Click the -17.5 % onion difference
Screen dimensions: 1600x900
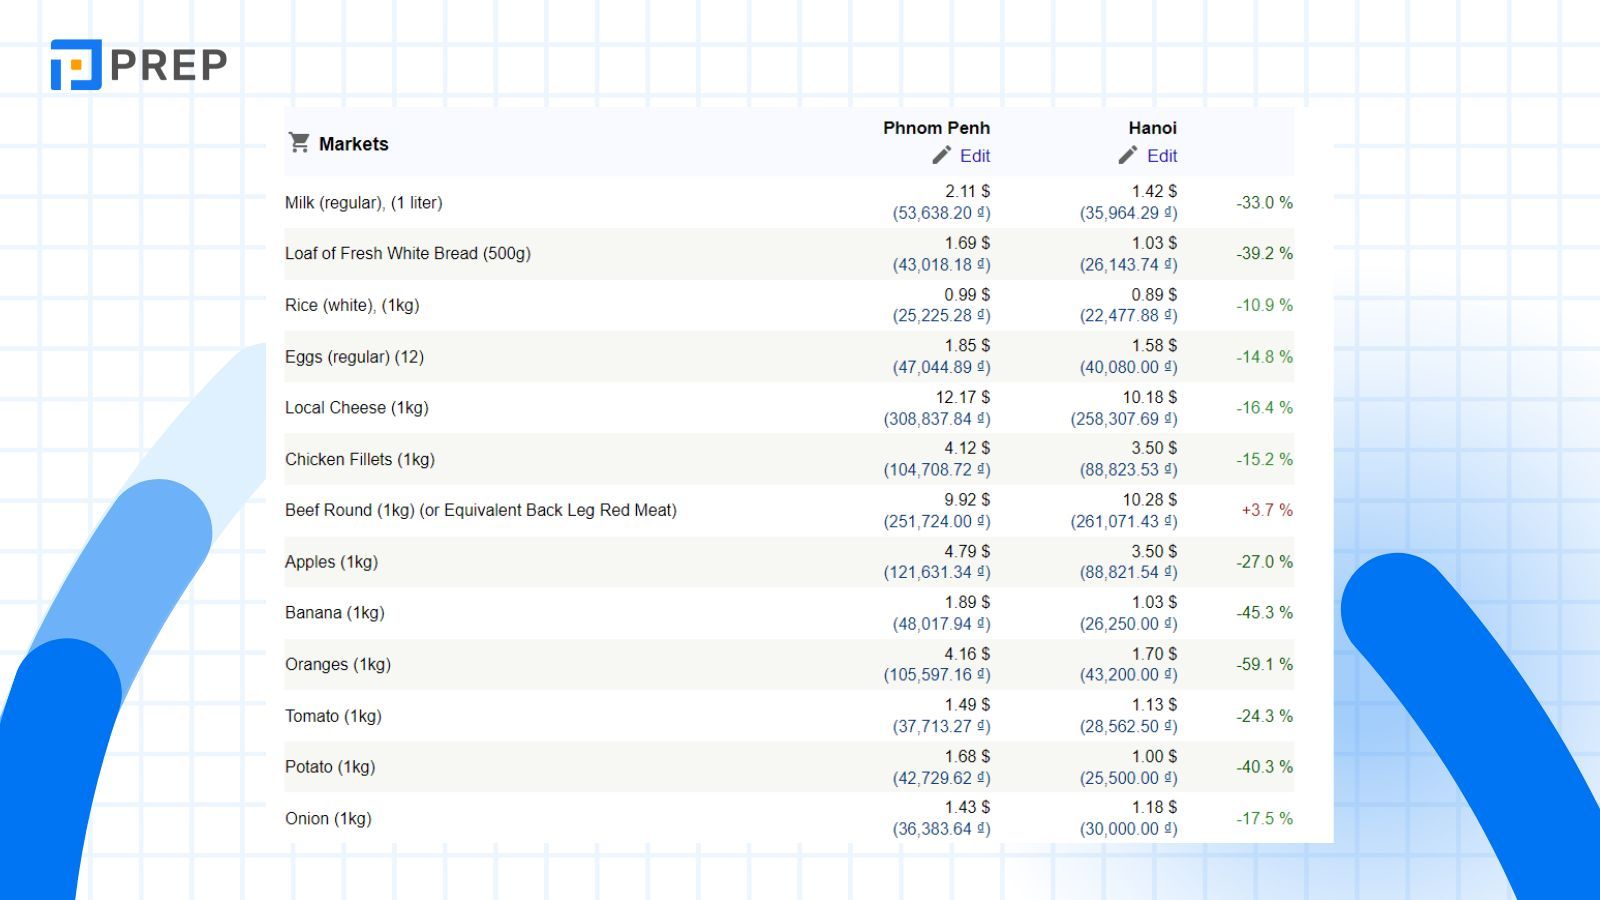click(1264, 819)
